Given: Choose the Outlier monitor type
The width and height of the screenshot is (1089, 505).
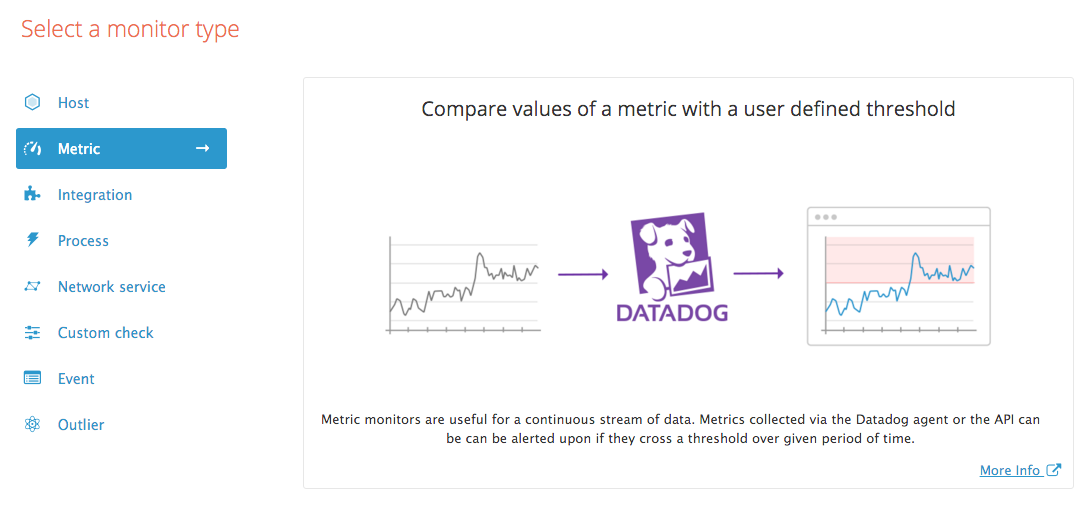Looking at the screenshot, I should click(81, 425).
